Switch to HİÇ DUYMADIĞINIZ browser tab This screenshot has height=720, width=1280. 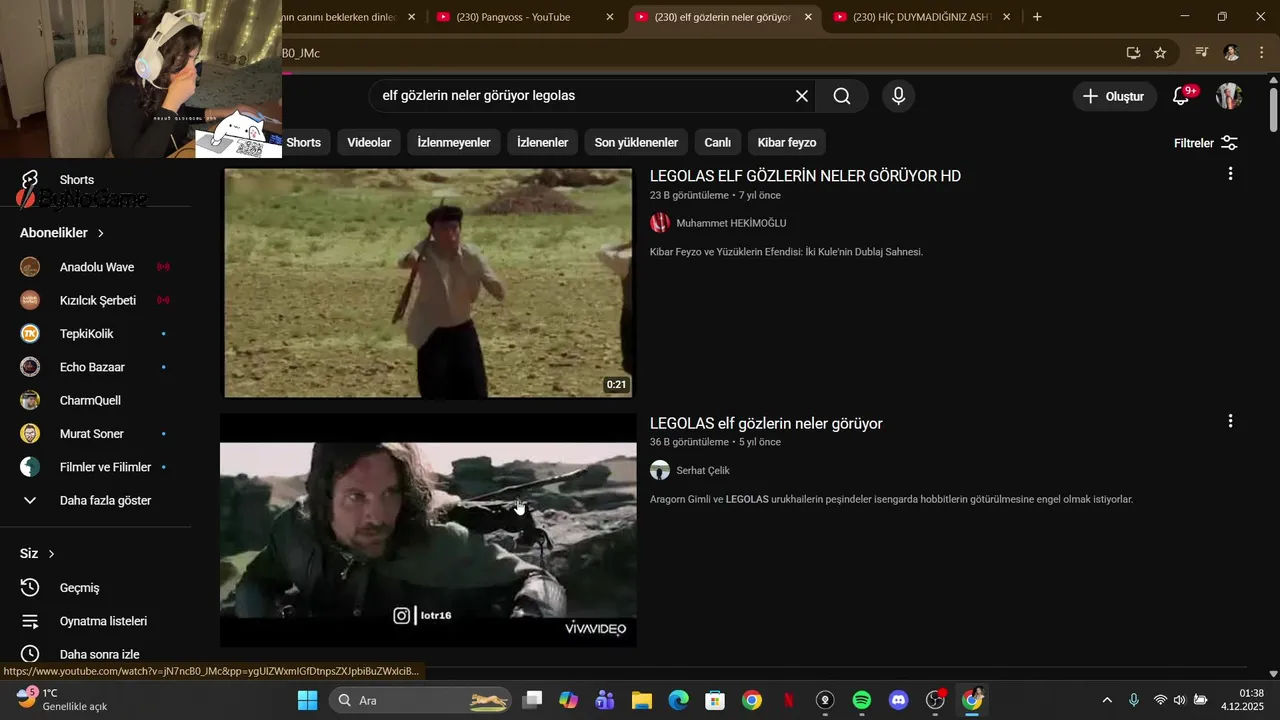coord(920,17)
